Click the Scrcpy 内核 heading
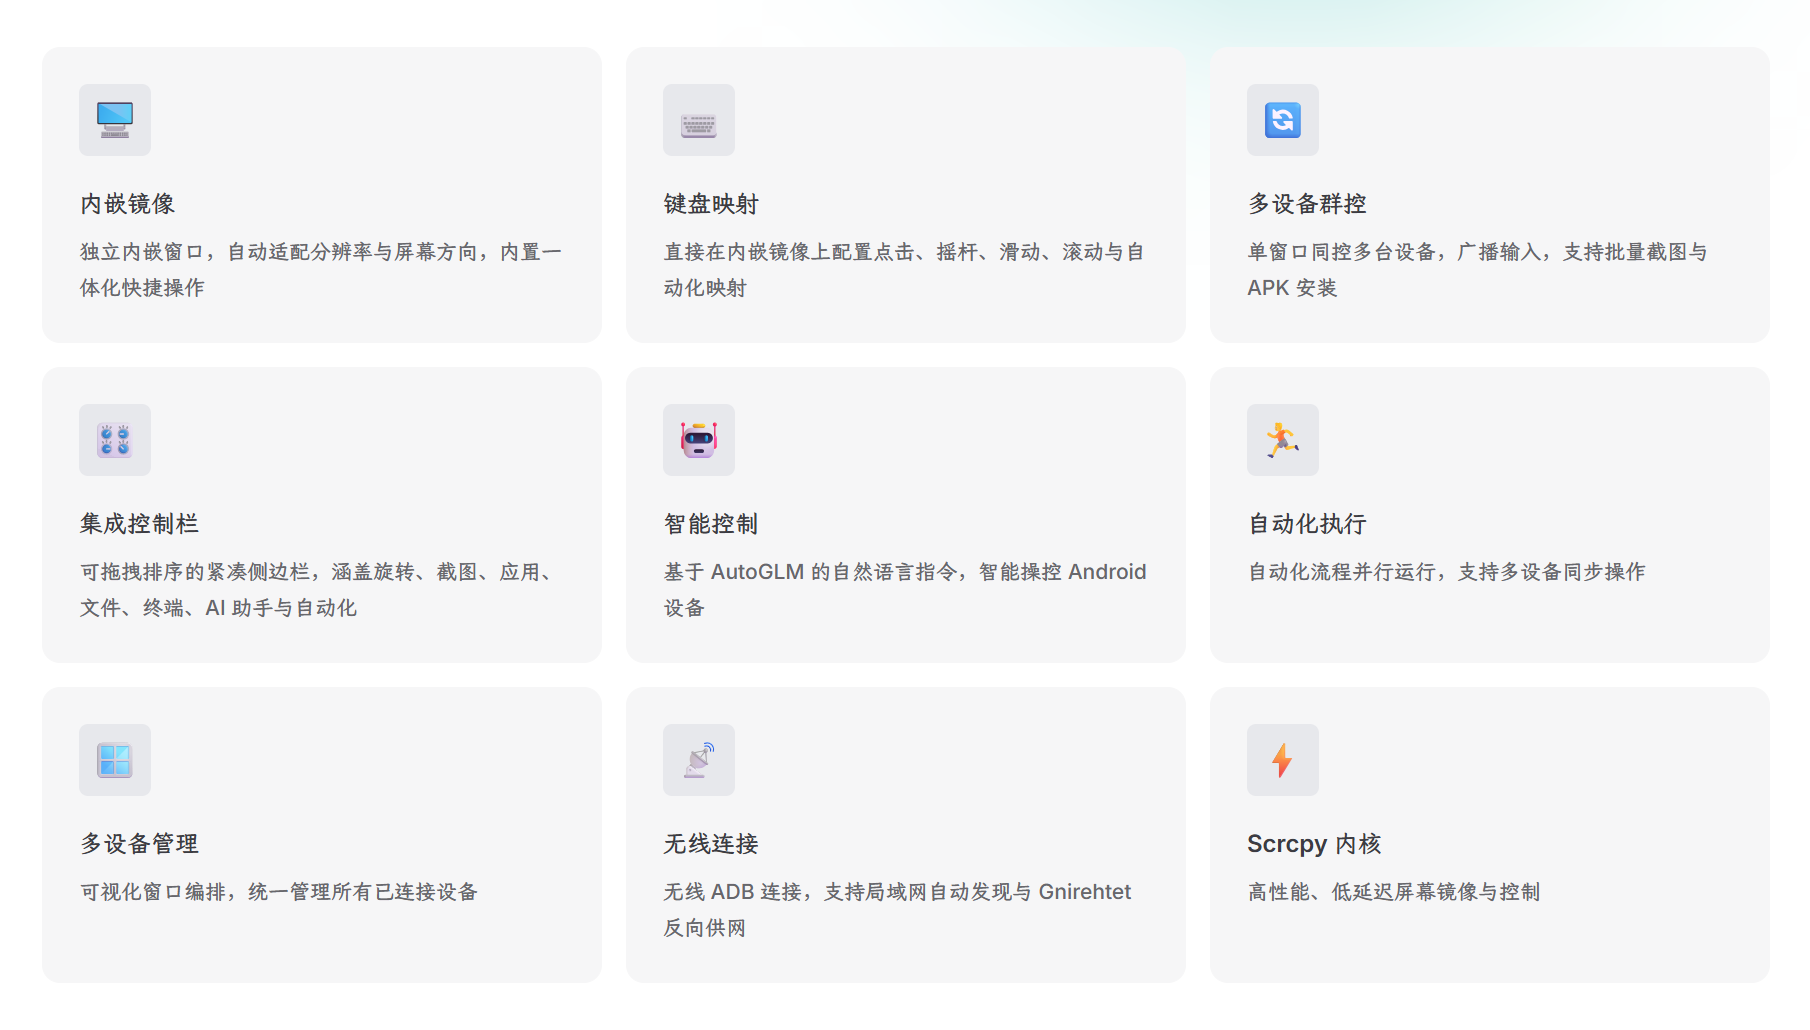 tap(1315, 844)
